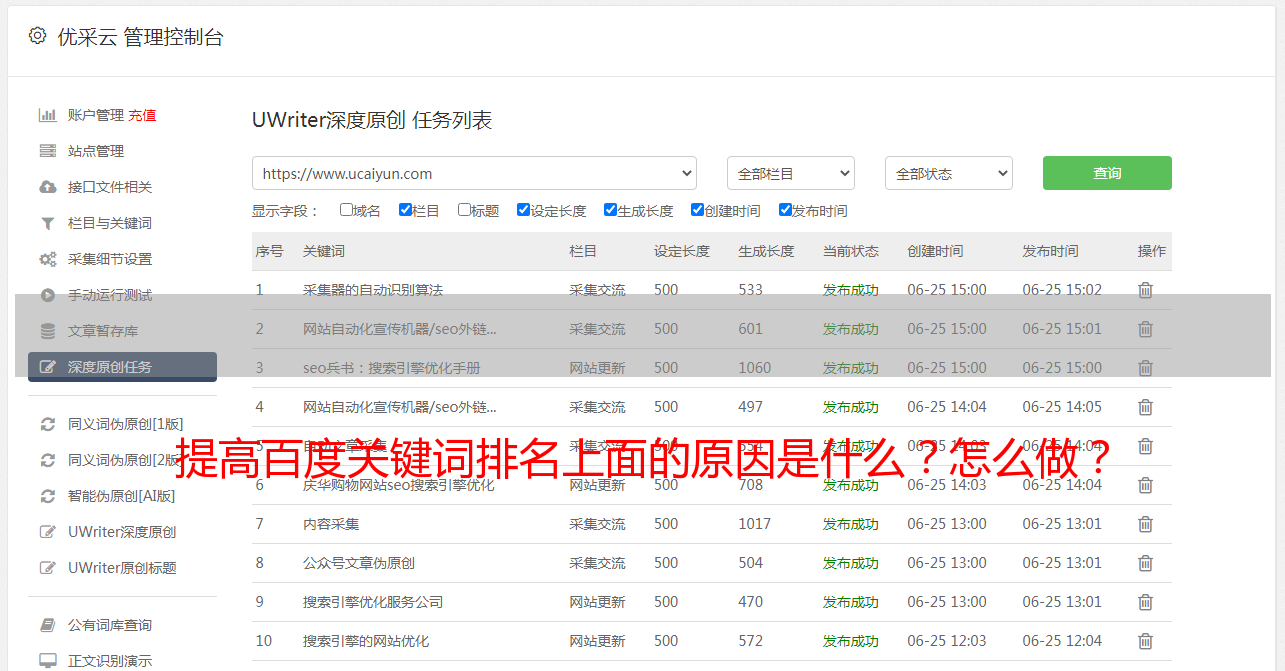Screen dimensions: 1285x671
Task: Open 正文识别演示 page
Action: click(110, 661)
